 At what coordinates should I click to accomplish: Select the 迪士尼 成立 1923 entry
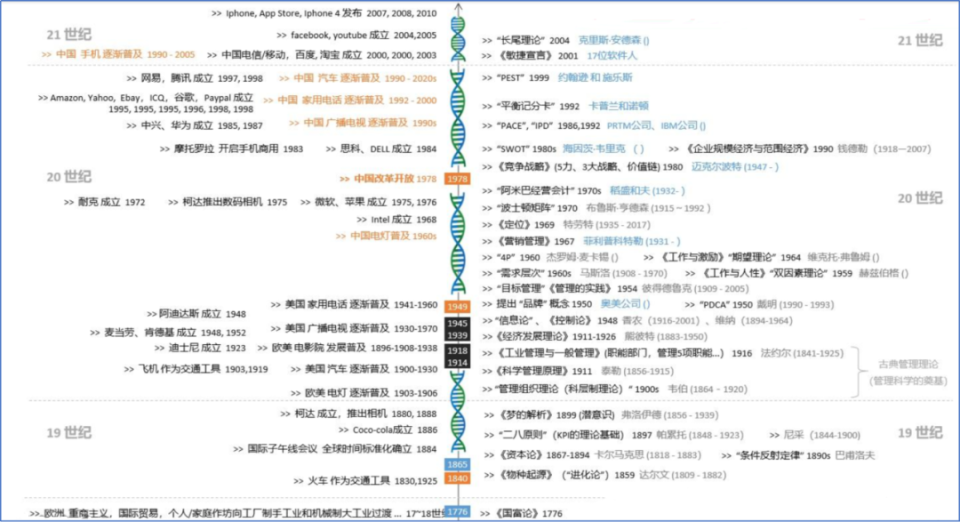click(x=200, y=348)
